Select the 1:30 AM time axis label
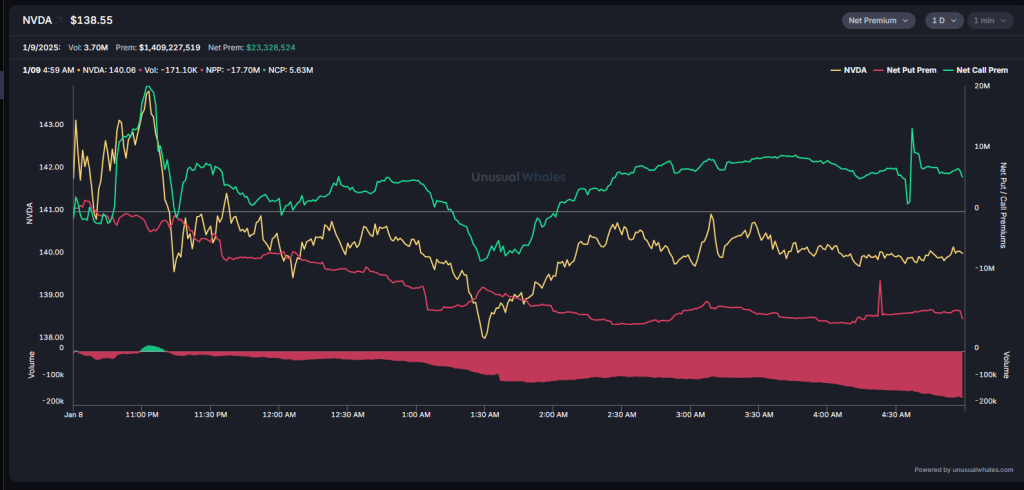This screenshot has height=490, width=1024. pos(484,413)
